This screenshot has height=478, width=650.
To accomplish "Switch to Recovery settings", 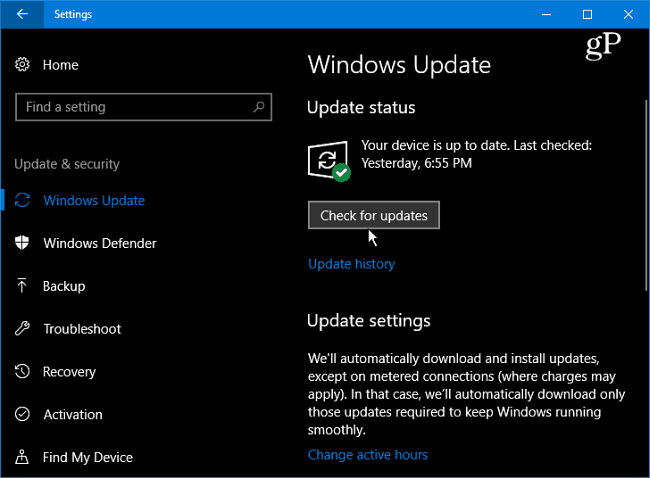I will click(69, 372).
